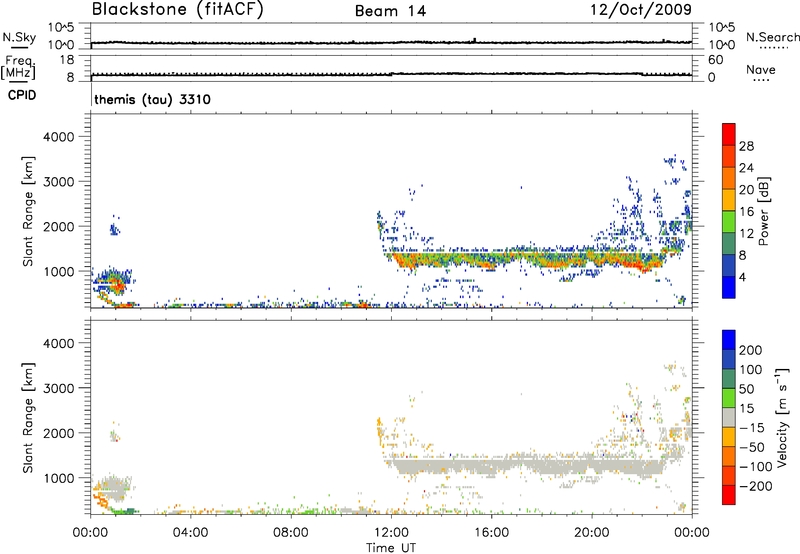Viewport: 800px width, 554px height.
Task: Click the Slant Range label of the velocity panel
Action: (x=28, y=417)
